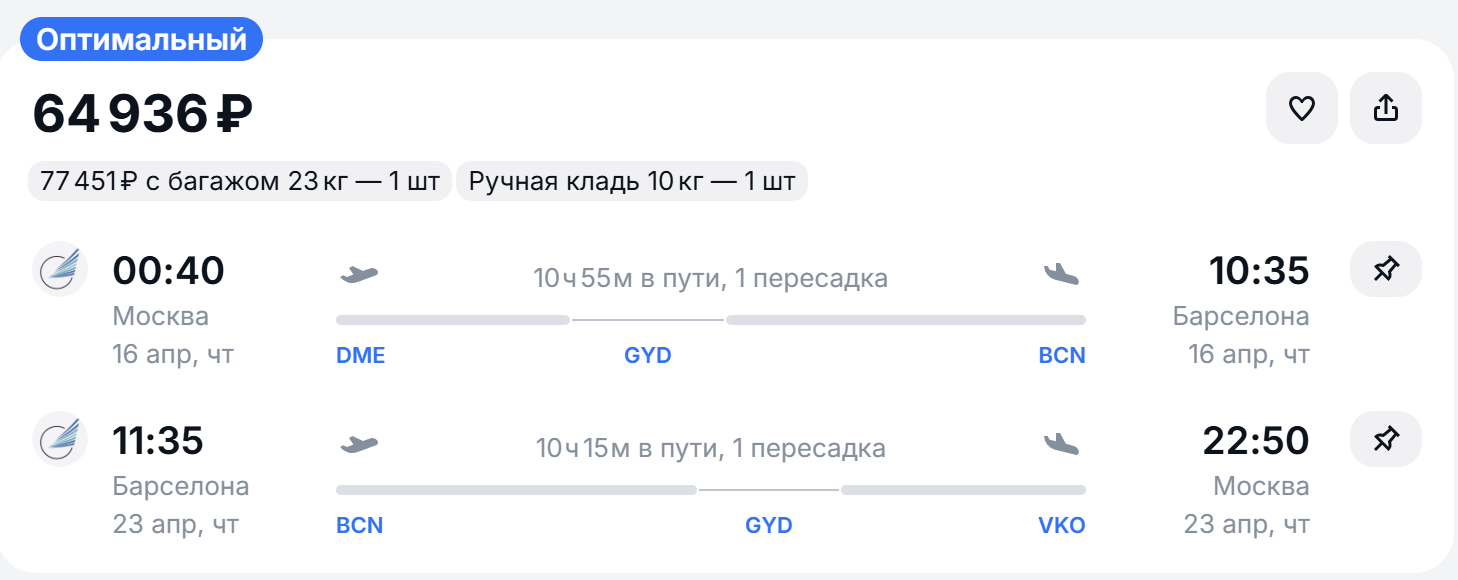Click the landing plane icon on outbound flight
This screenshot has height=580, width=1458.
[x=1061, y=273]
